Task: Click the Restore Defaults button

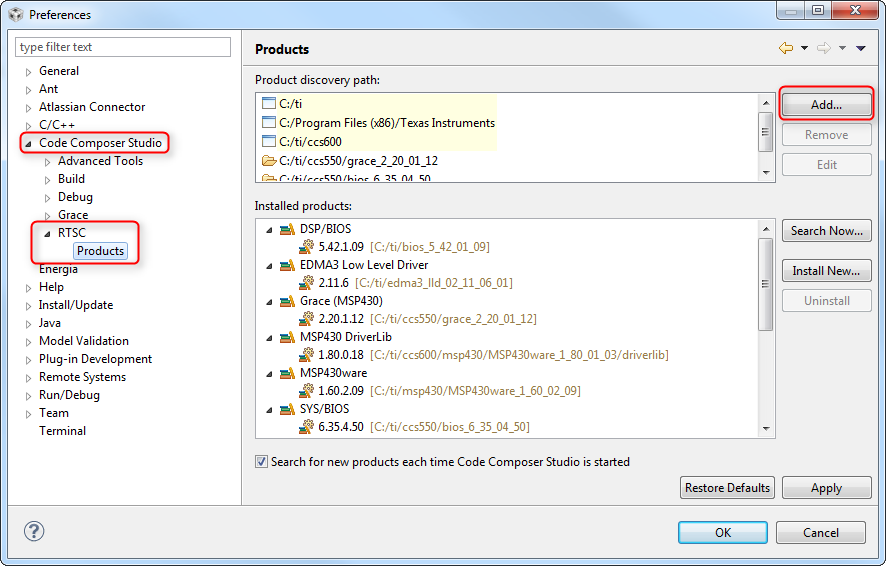Action: tap(727, 487)
